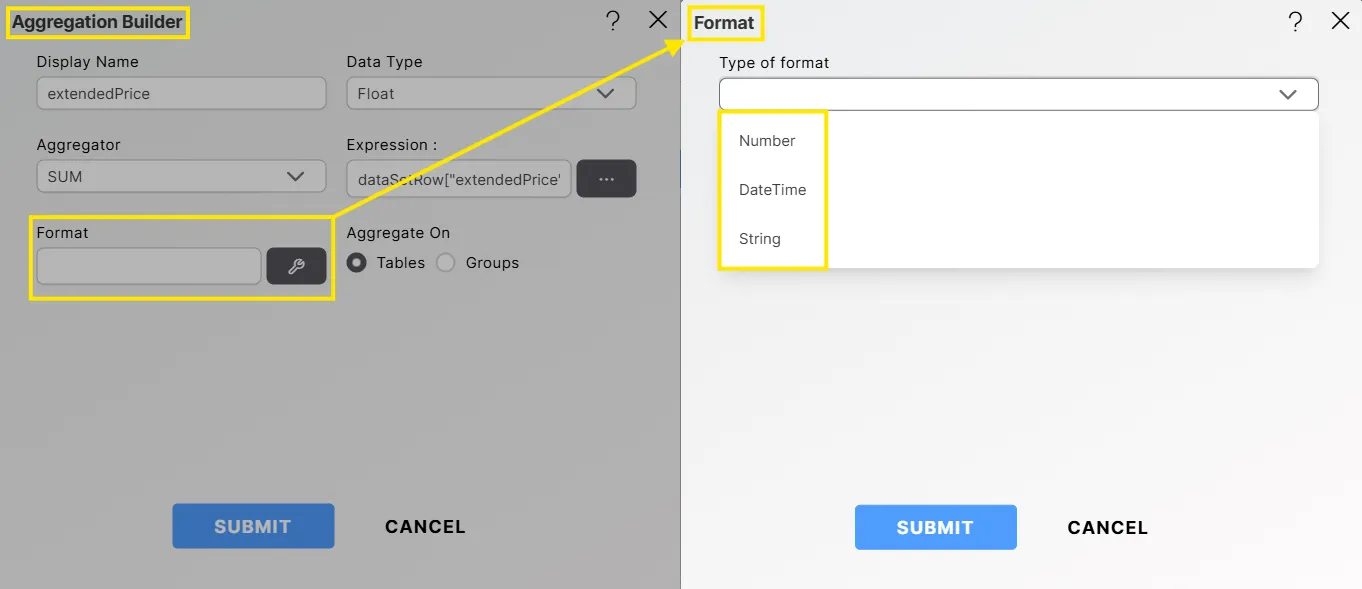This screenshot has width=1362, height=589.
Task: Choose String from format type list
Action: click(760, 239)
